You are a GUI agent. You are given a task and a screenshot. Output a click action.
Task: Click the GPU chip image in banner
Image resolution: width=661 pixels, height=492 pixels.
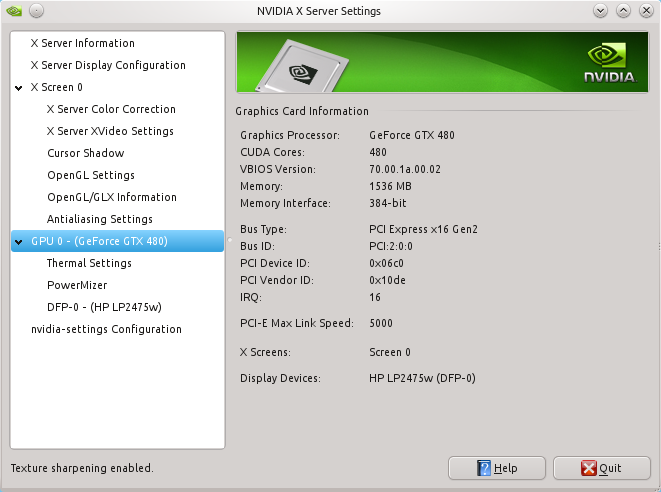[x=303, y=67]
